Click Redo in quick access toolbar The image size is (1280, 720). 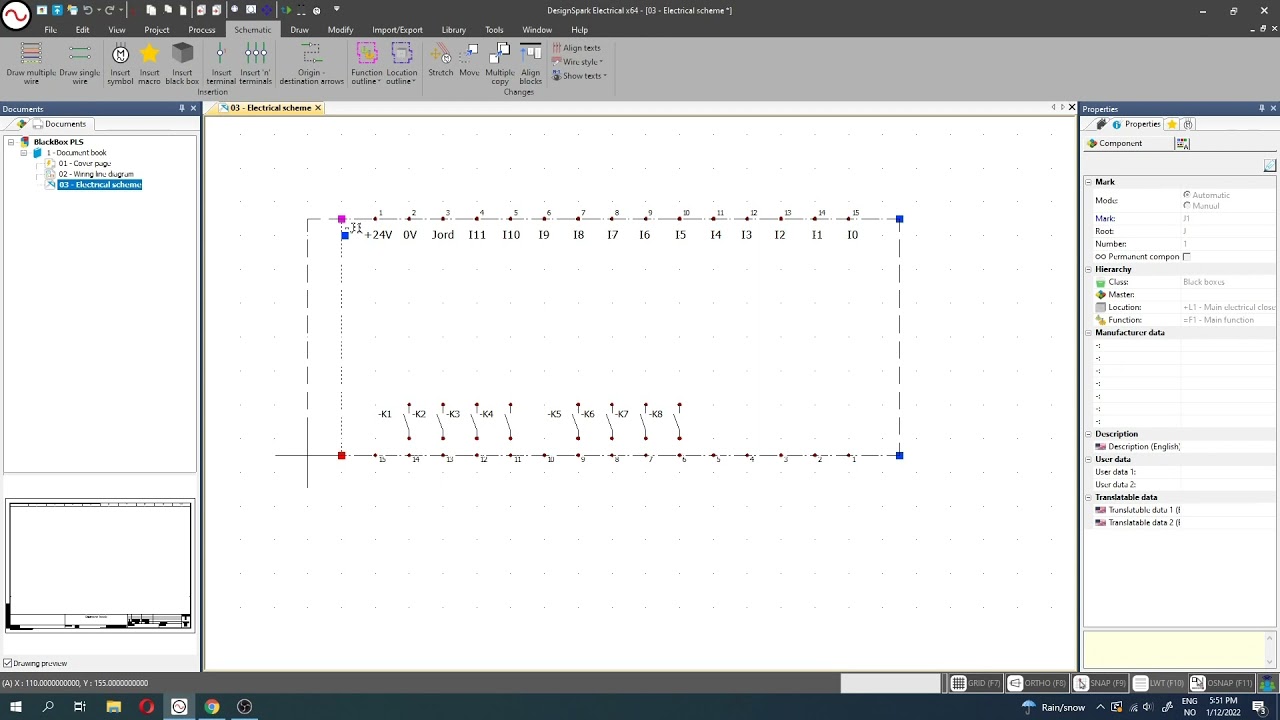109,10
